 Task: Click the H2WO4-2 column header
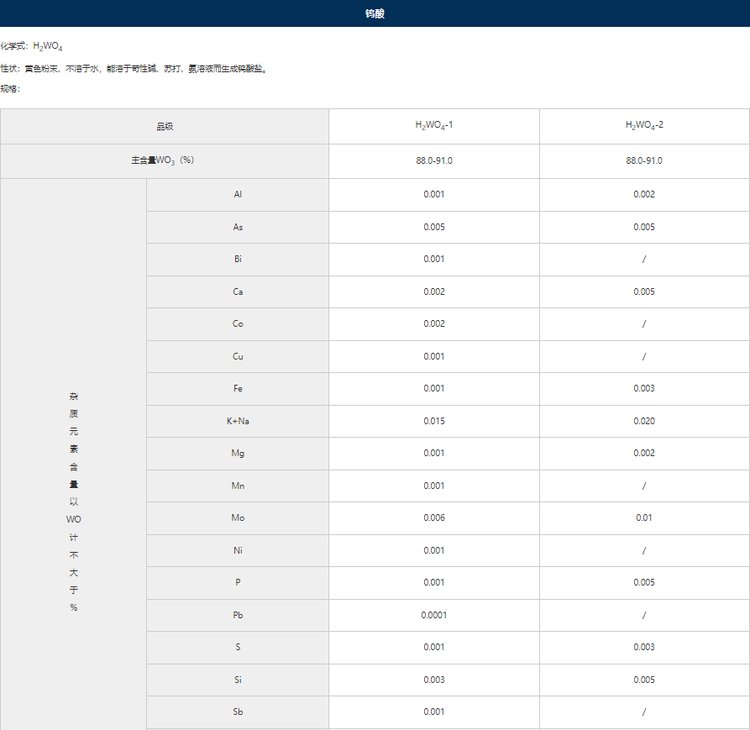pyautogui.click(x=644, y=126)
